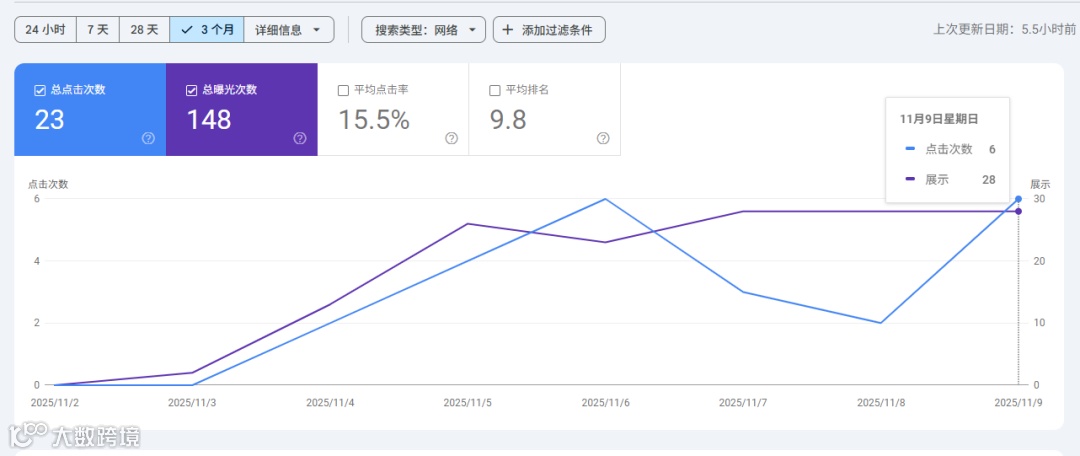Viewport: 1080px width, 456px height.
Task: Click the 点击次数 legend entry in tooltip
Action: pyautogui.click(x=948, y=149)
